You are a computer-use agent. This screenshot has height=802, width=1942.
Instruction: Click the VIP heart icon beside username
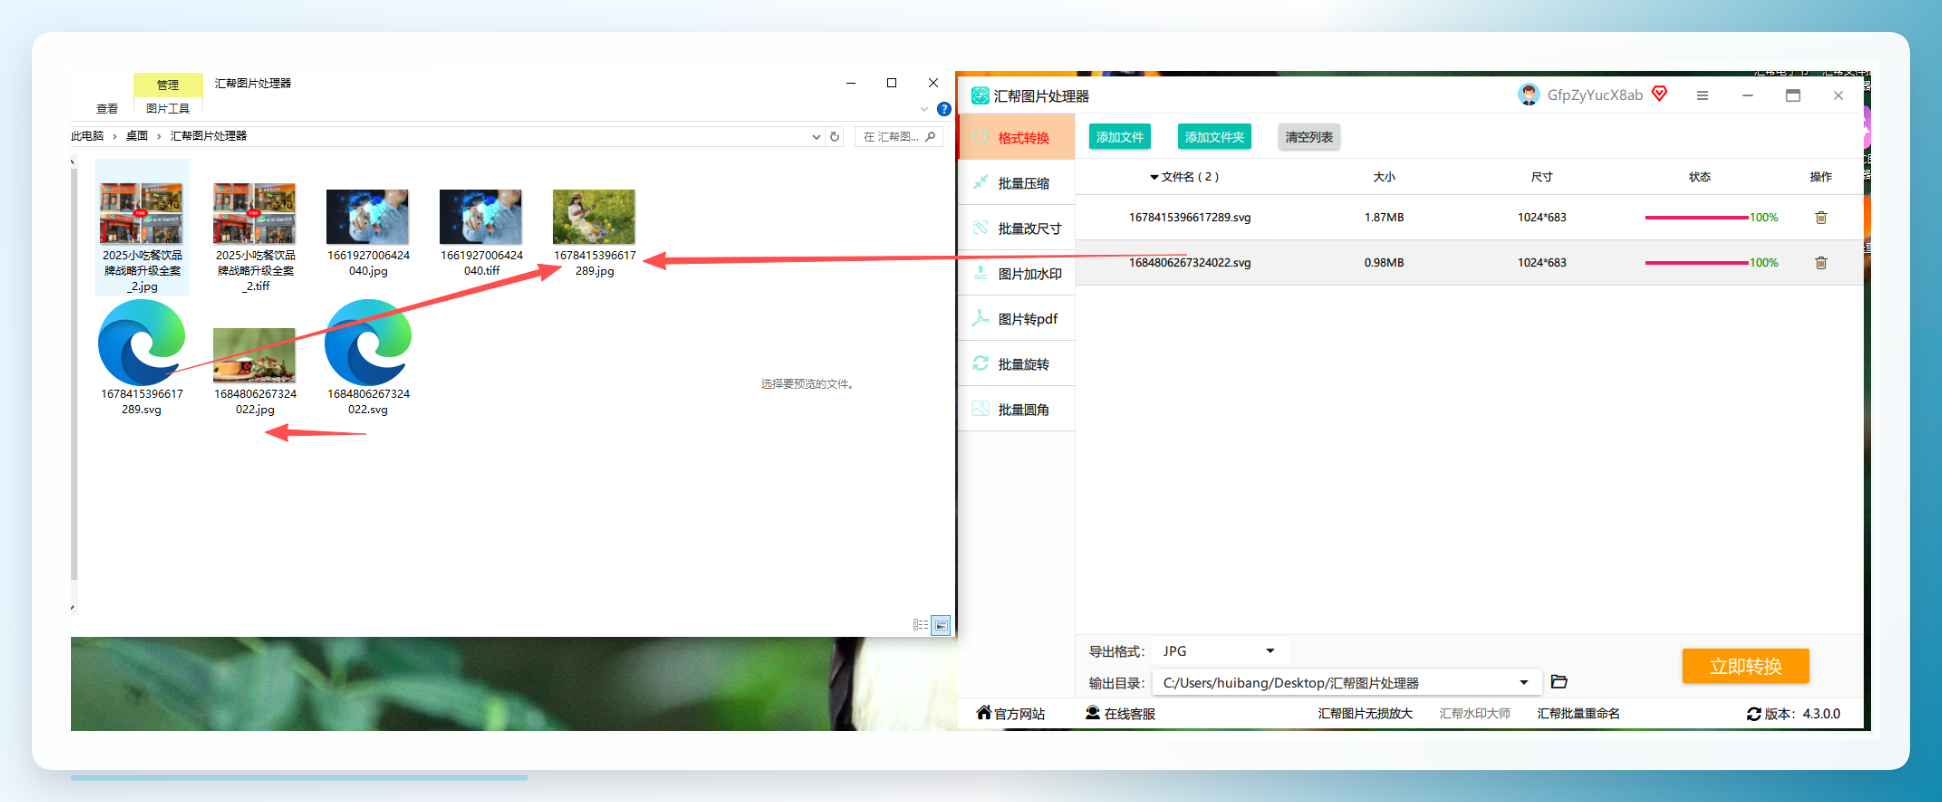click(x=1660, y=94)
